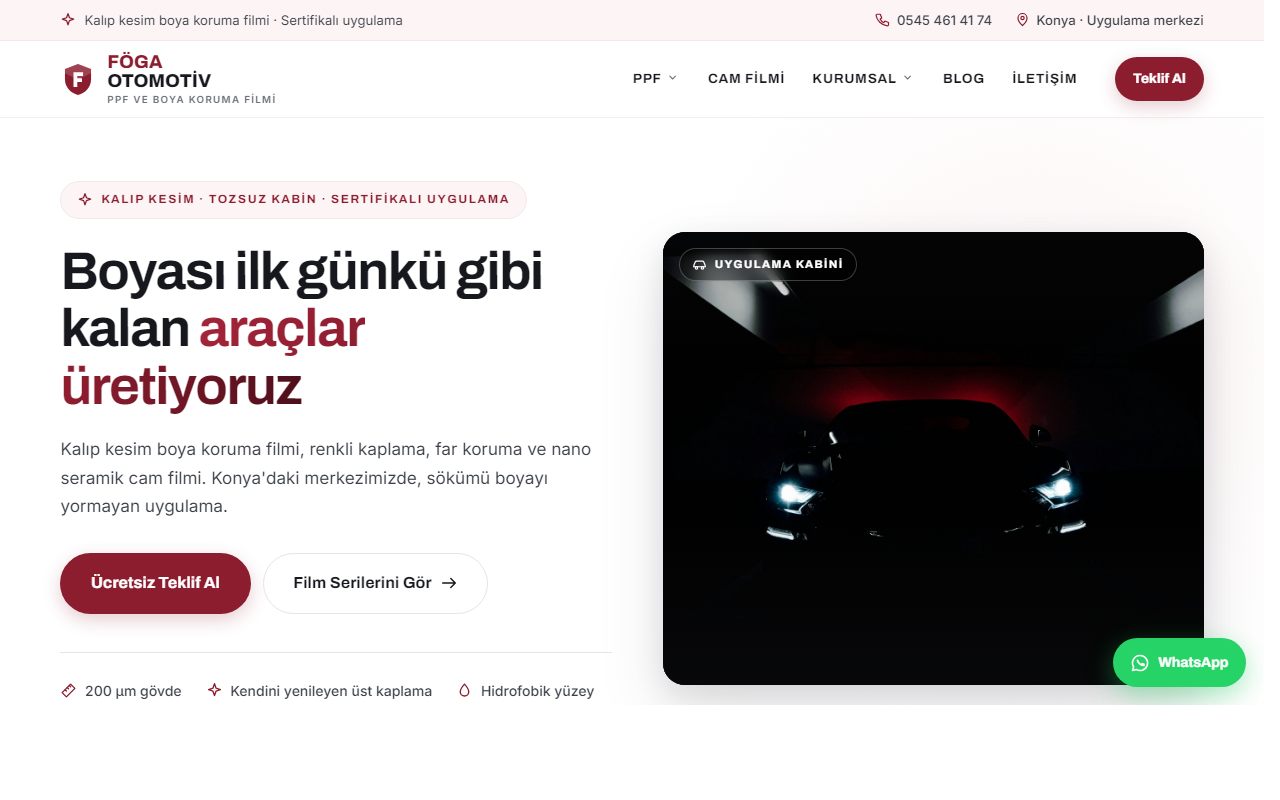Click the 'UYGULAMA KABİNİ' badge text

click(779, 265)
